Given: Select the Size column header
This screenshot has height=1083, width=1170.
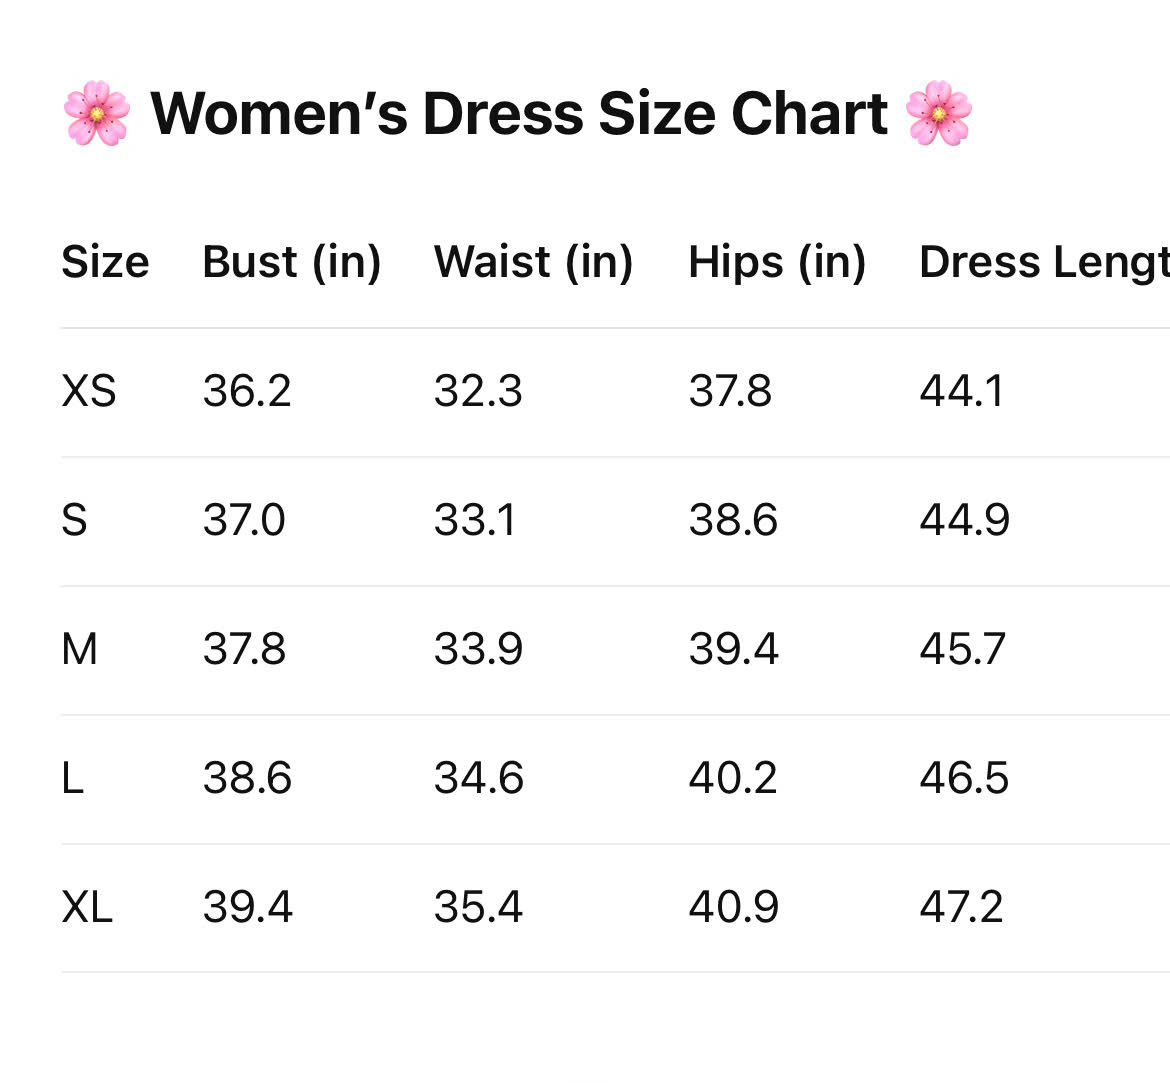Looking at the screenshot, I should tap(105, 262).
